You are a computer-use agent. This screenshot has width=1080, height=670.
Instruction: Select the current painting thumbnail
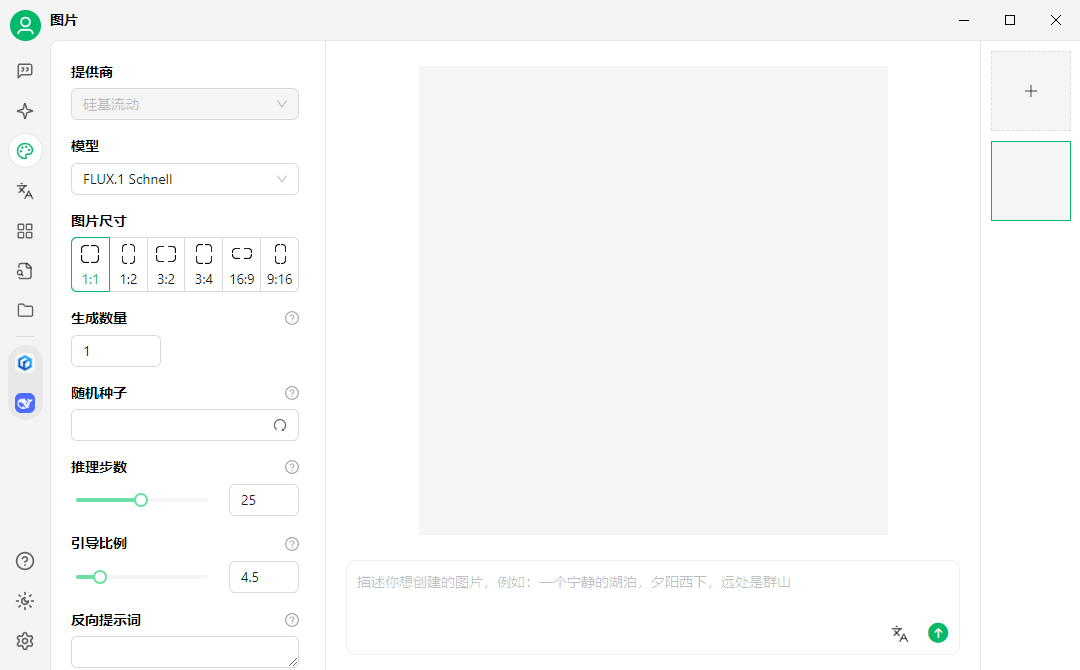point(1030,181)
